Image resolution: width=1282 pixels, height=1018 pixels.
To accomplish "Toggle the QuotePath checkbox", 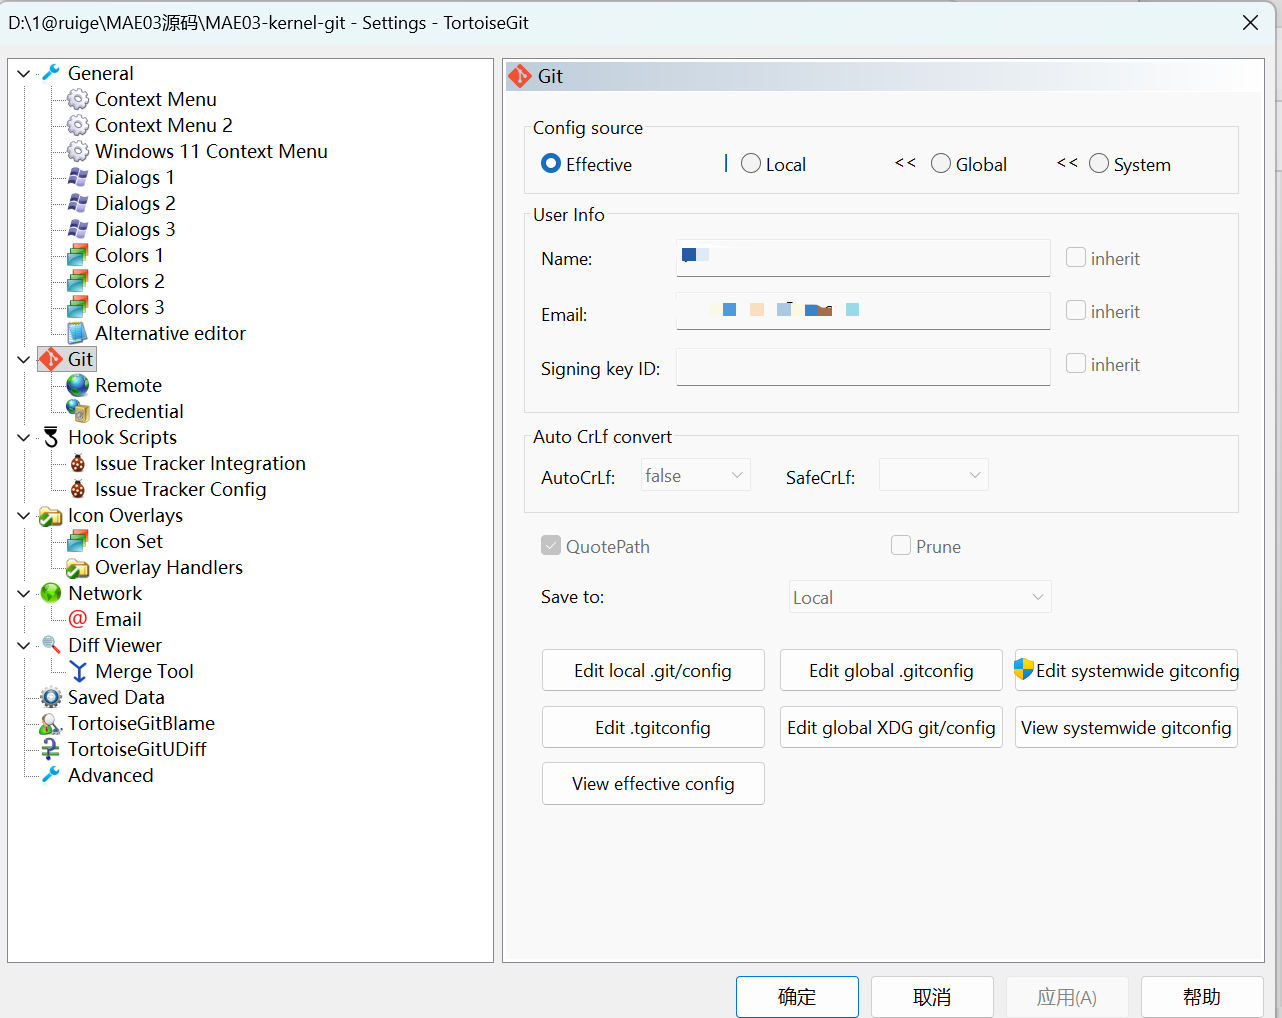I will click(x=551, y=545).
